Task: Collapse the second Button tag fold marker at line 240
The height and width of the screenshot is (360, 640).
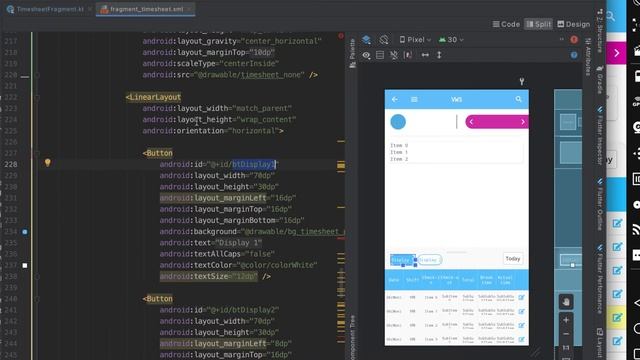Action: point(37,299)
